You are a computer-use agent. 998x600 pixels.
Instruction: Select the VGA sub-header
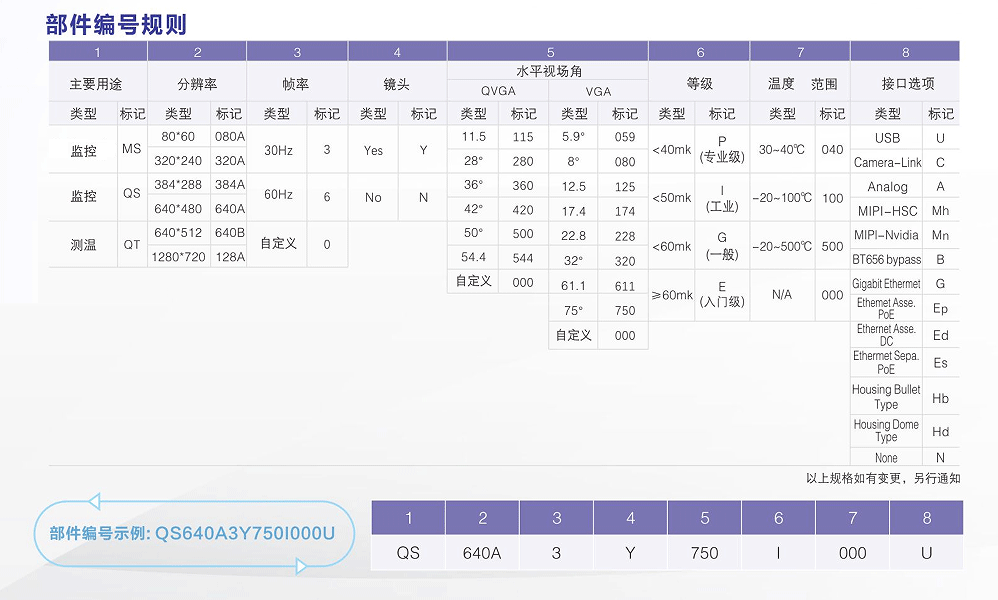click(598, 91)
